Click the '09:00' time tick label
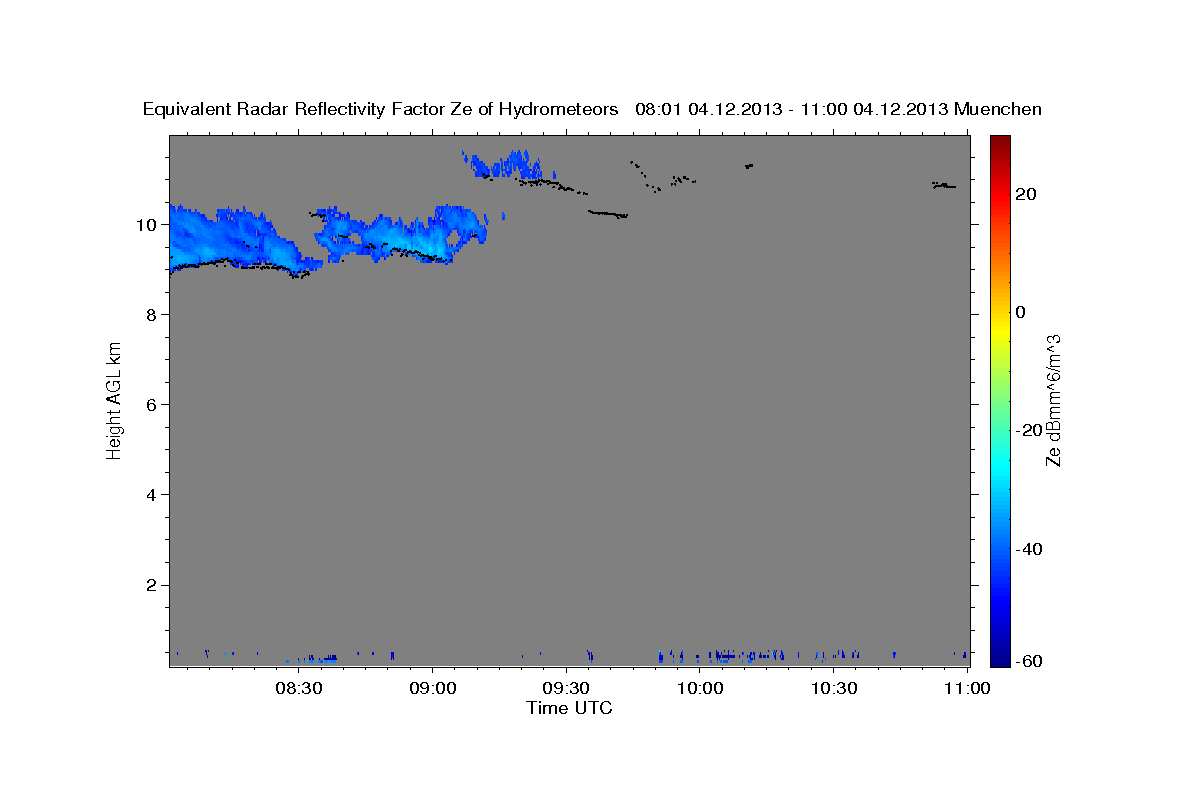Image resolution: width=1200 pixels, height=800 pixels. (x=432, y=688)
